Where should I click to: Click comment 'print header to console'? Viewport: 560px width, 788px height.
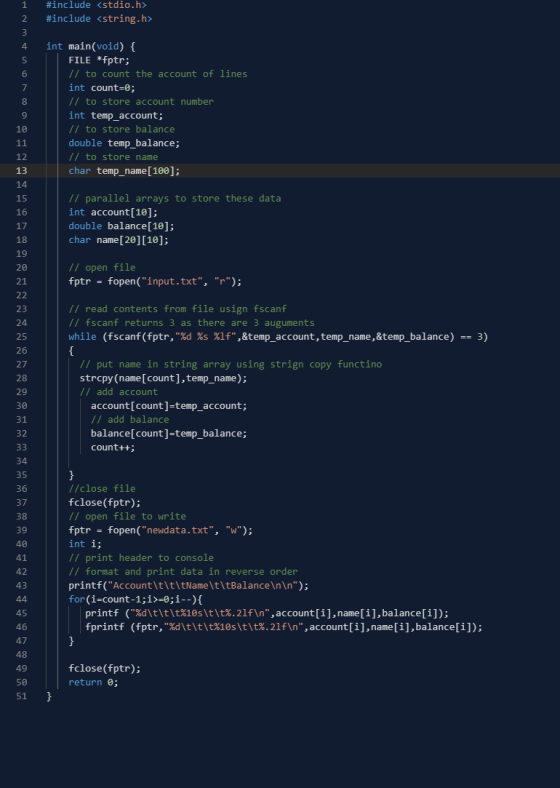pyautogui.click(x=141, y=558)
